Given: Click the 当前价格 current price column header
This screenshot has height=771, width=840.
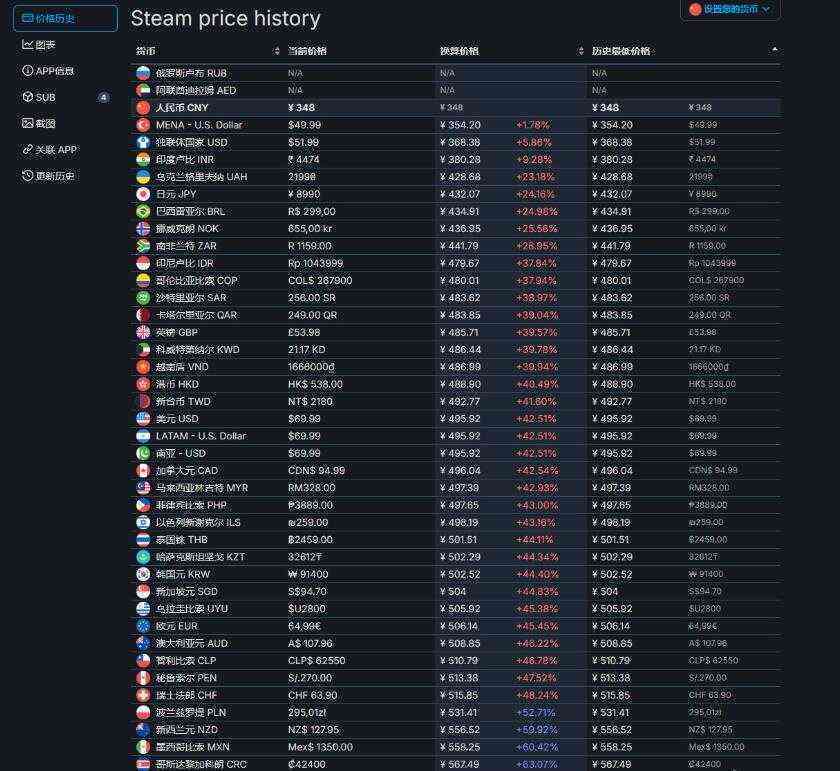Looking at the screenshot, I should pos(307,51).
